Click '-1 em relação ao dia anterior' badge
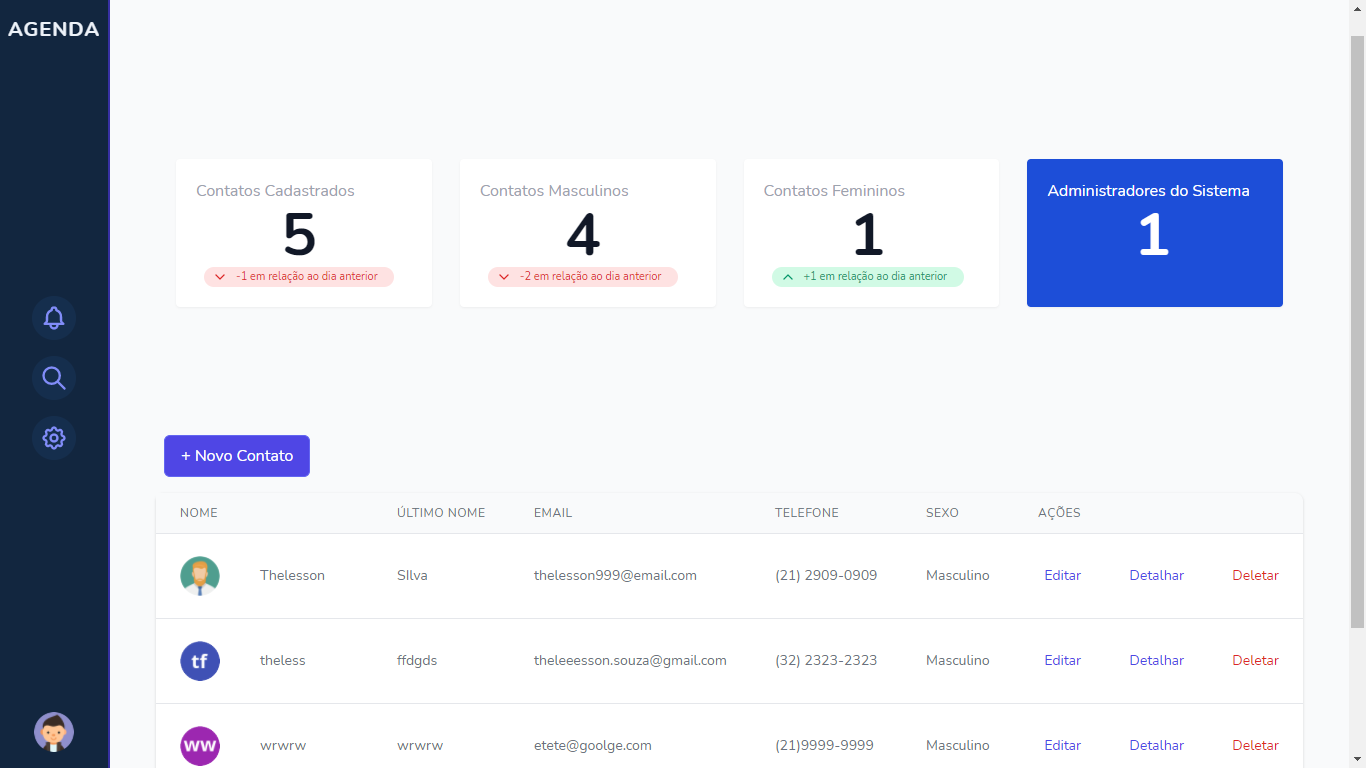 (x=299, y=277)
